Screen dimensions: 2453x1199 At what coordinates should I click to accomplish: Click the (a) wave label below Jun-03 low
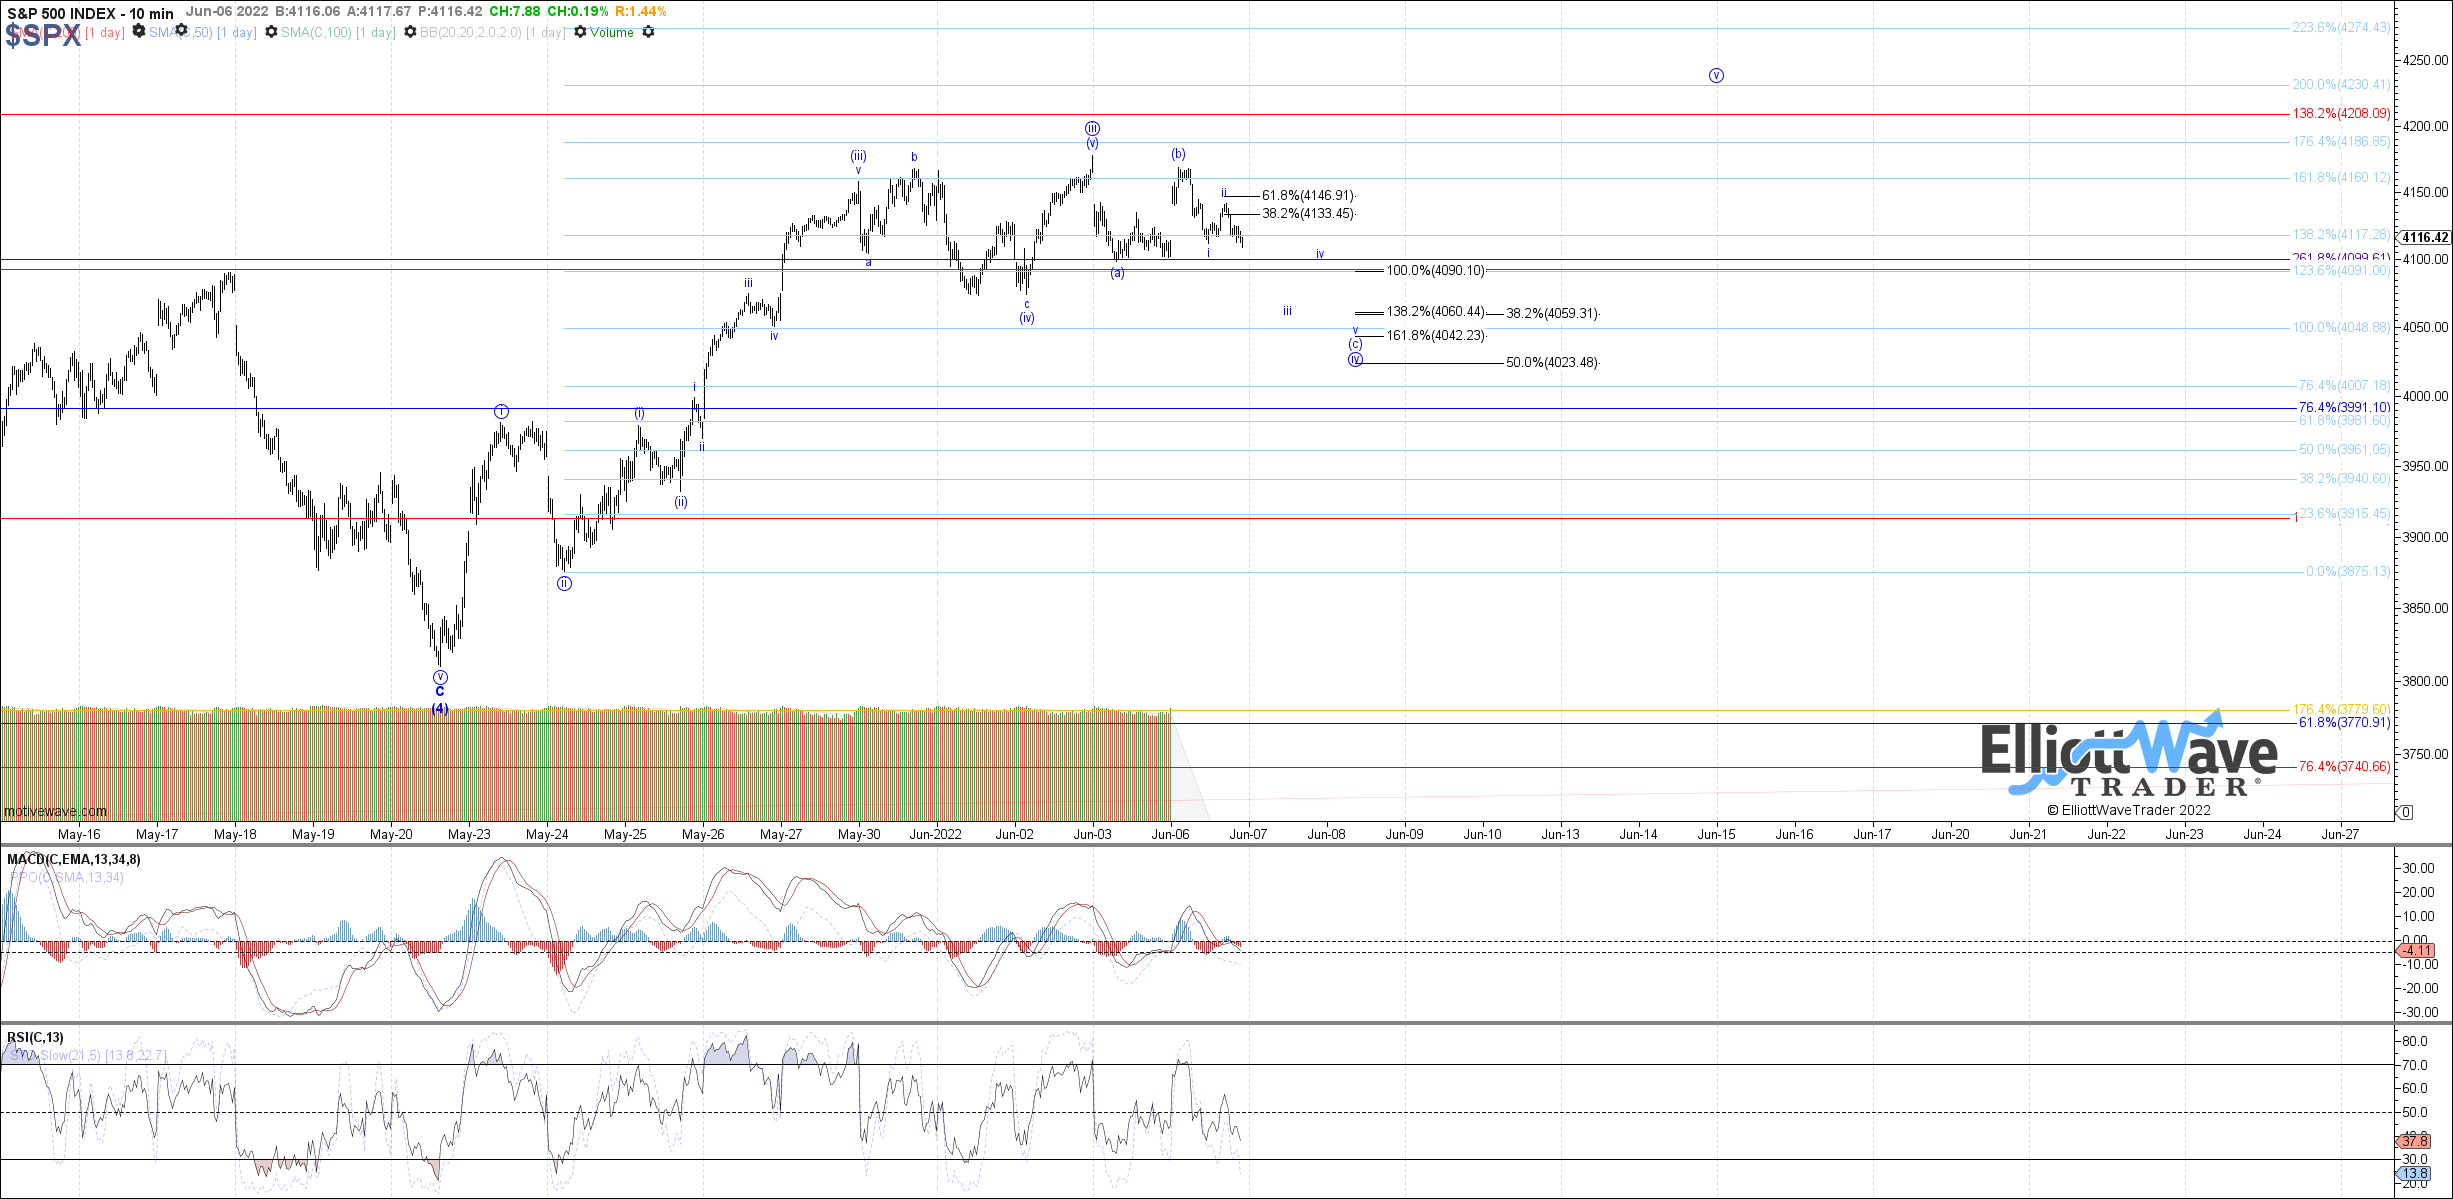(1117, 274)
